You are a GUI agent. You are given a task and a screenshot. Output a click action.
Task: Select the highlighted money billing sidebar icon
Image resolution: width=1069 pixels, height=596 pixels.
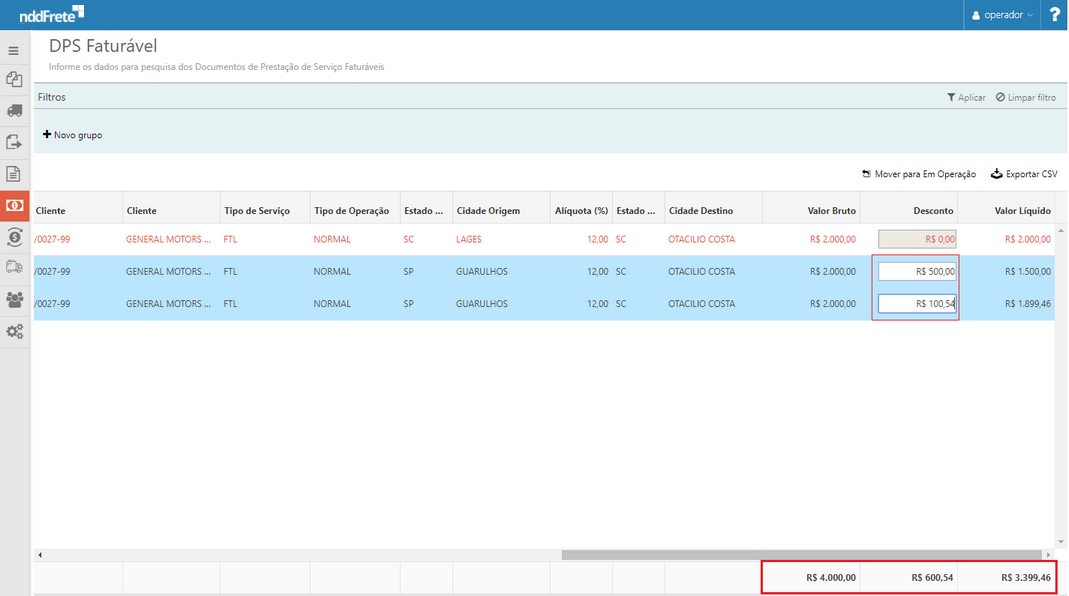coord(15,205)
